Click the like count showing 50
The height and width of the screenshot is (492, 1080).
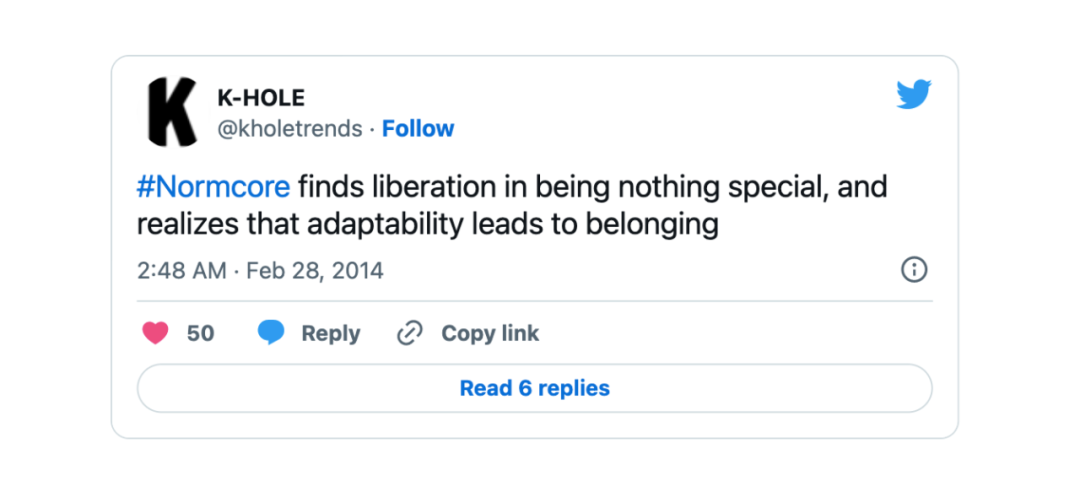(200, 334)
